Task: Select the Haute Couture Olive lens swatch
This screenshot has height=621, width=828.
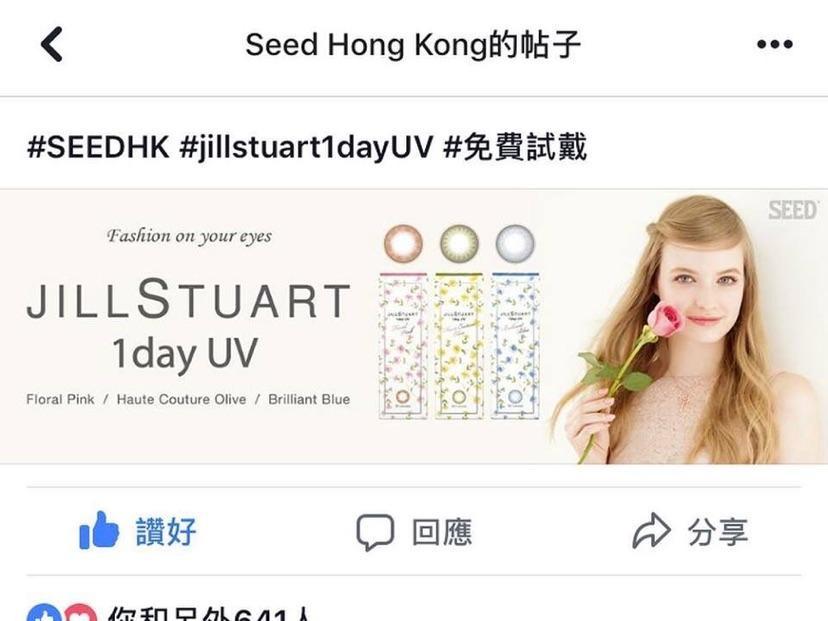Action: click(459, 243)
